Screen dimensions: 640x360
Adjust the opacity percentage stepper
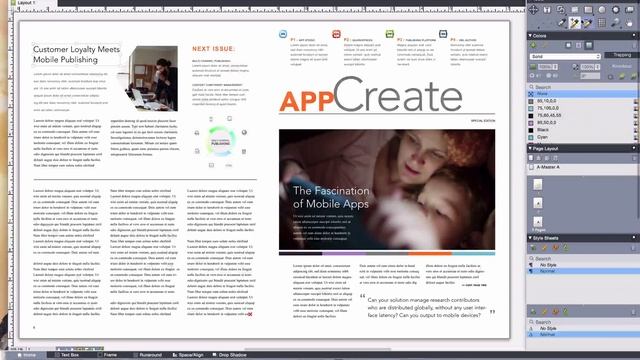[598, 67]
